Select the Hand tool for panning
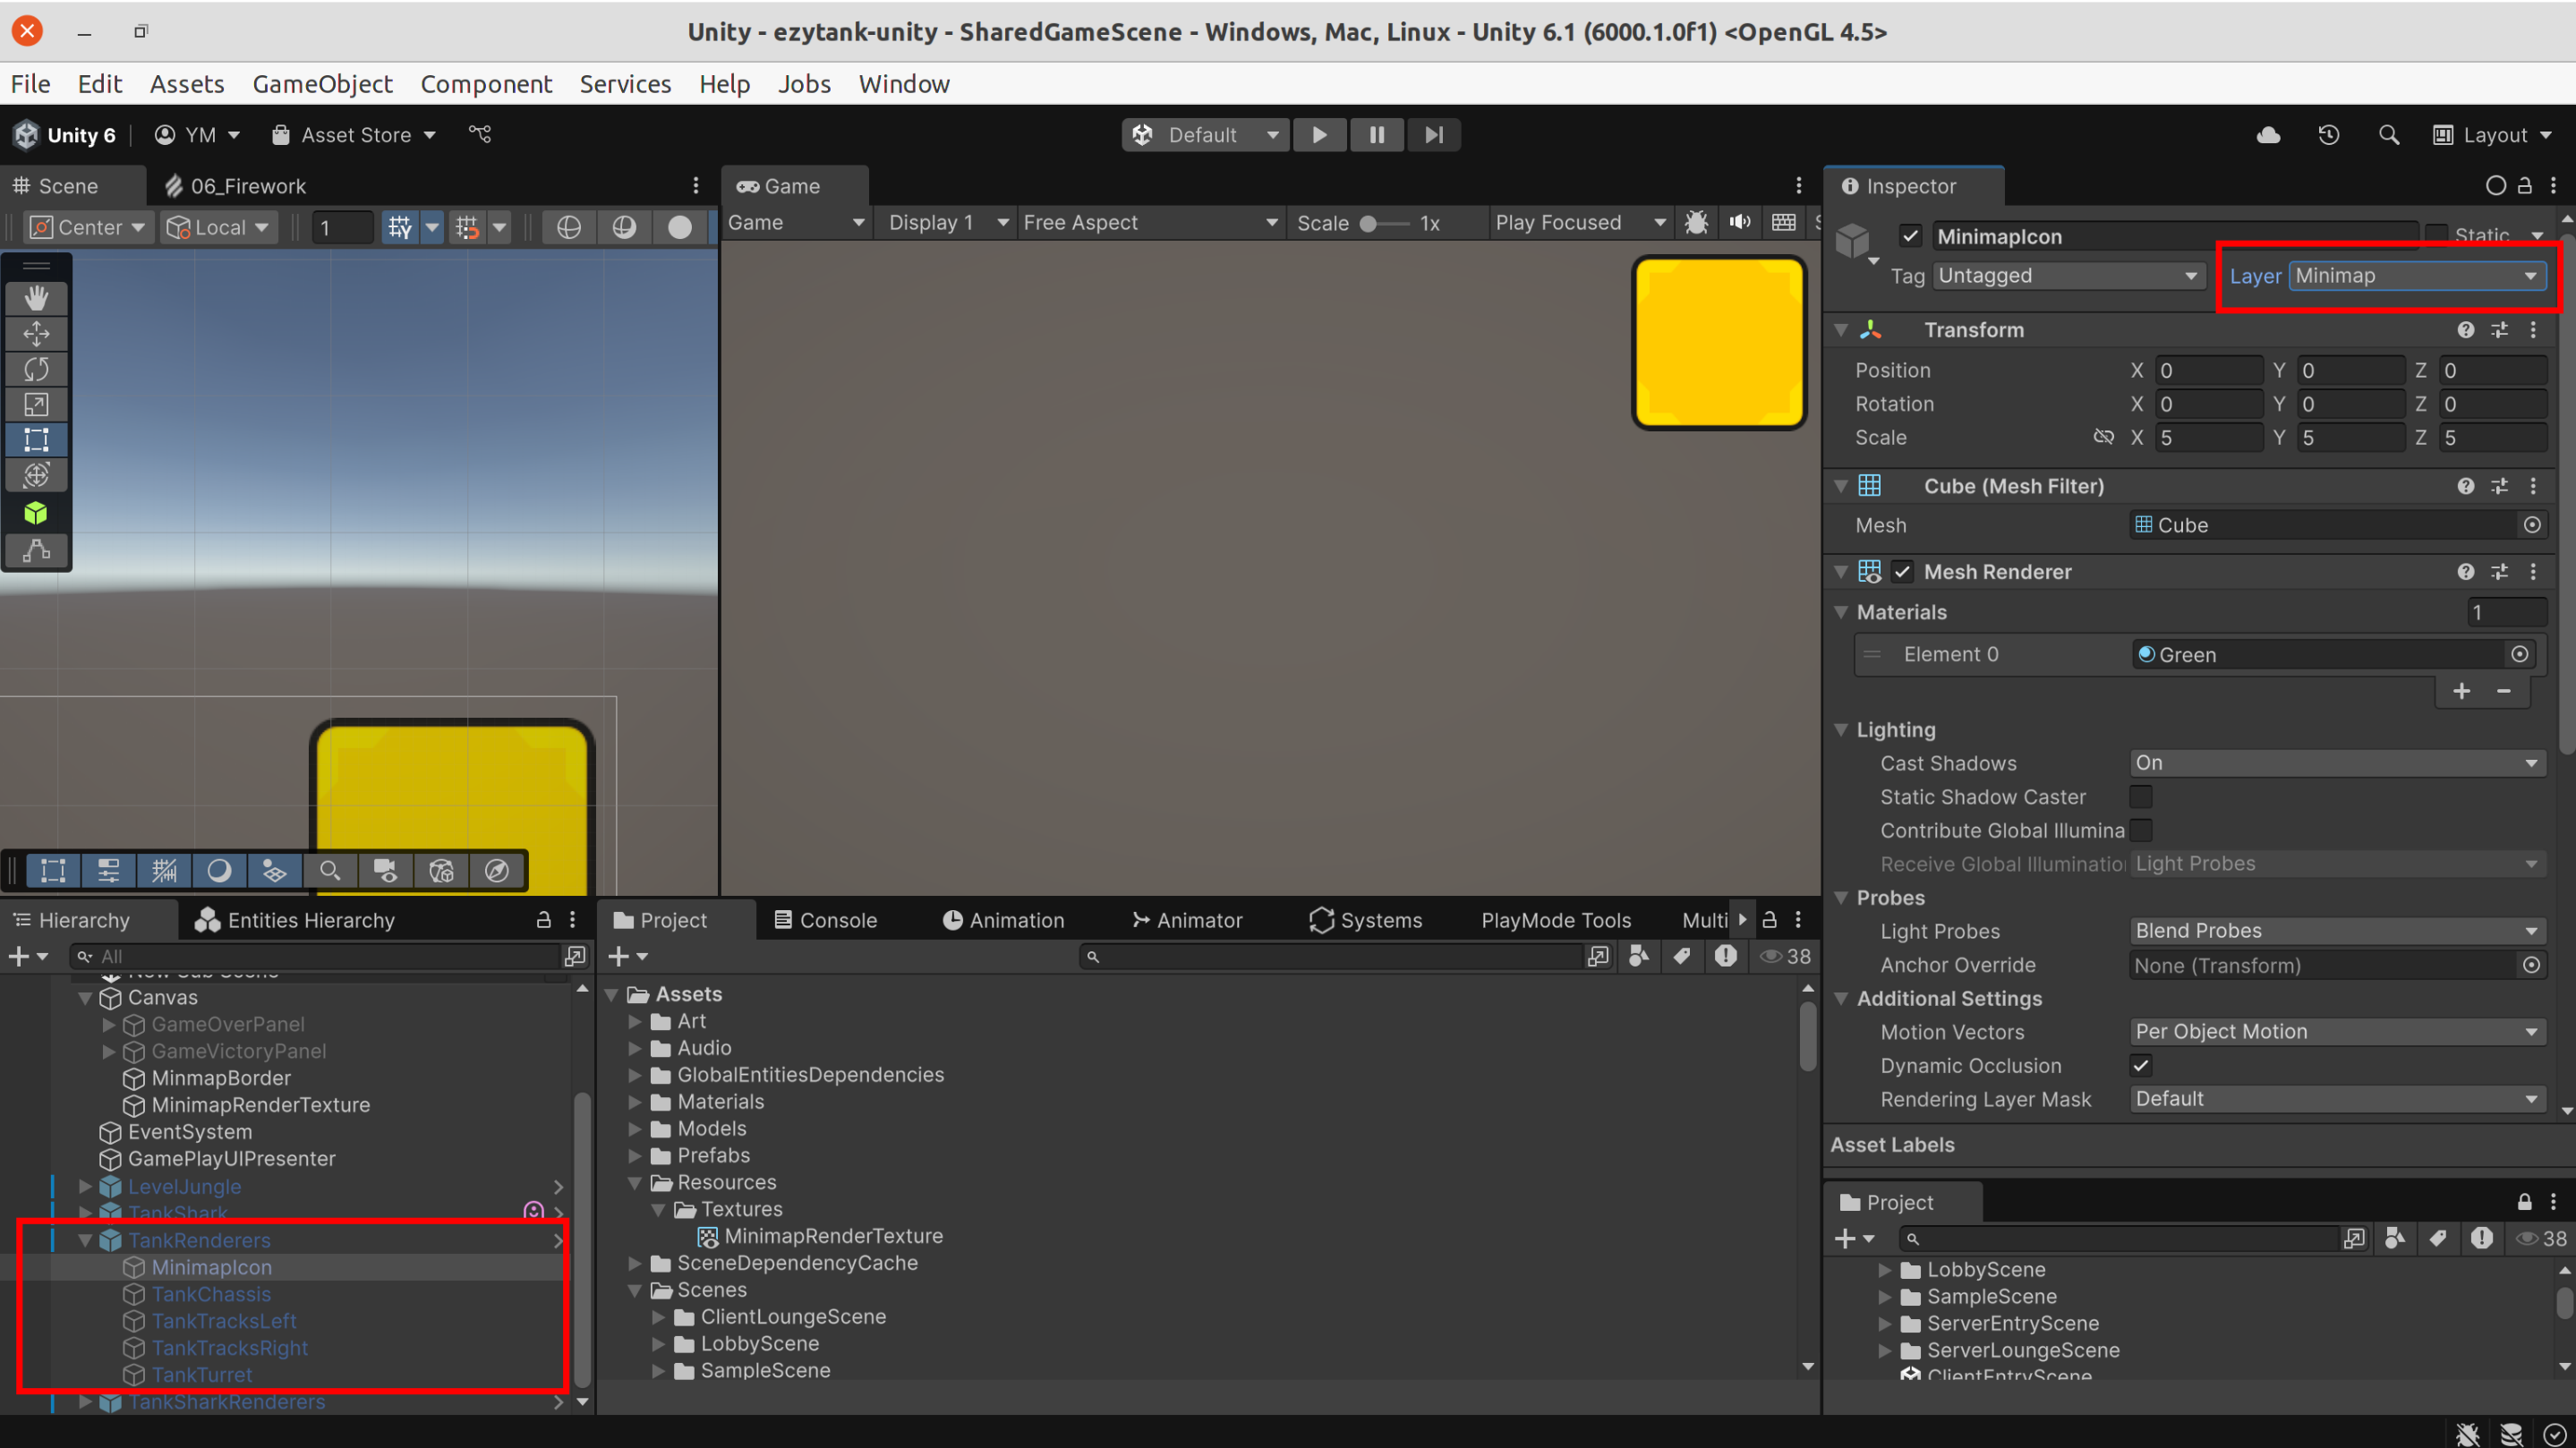This screenshot has width=2576, height=1448. click(36, 297)
